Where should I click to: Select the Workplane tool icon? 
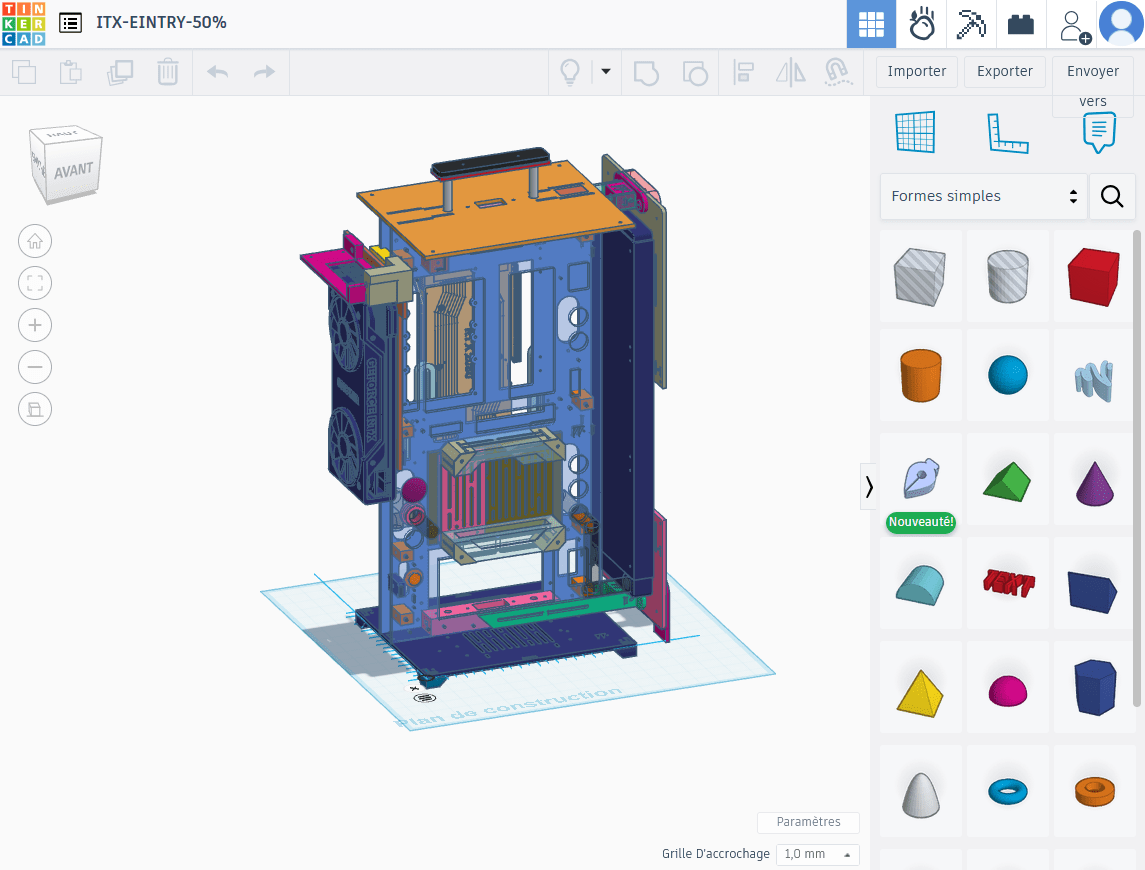(915, 132)
